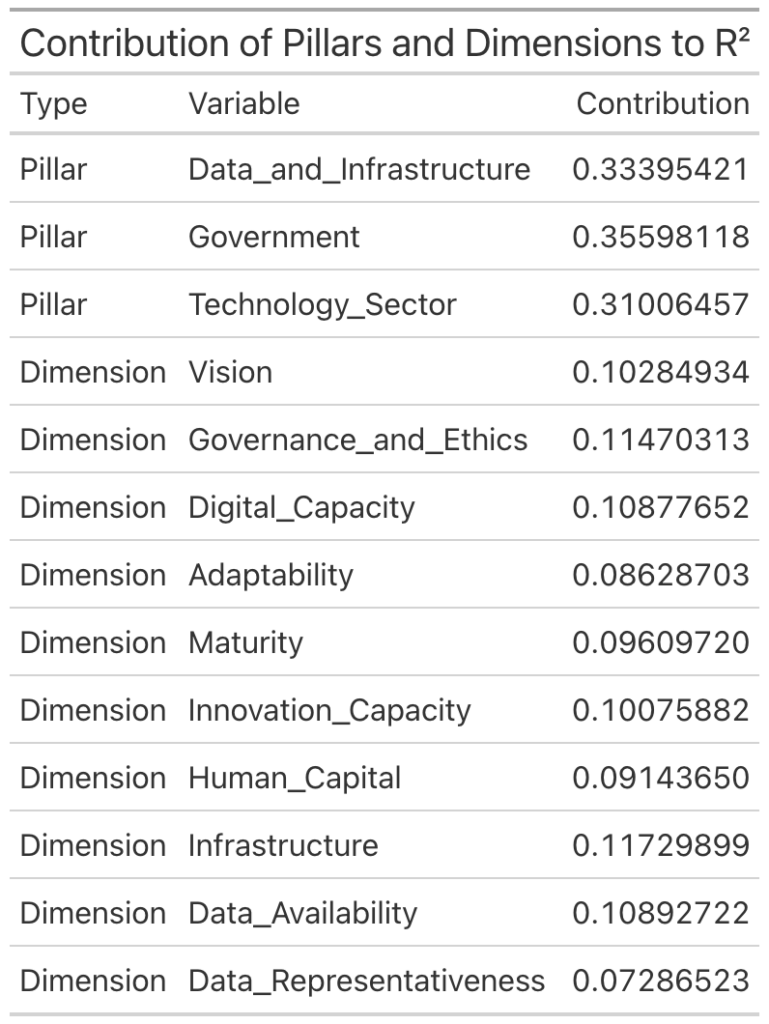Click the Data_Availability variable cell
This screenshot has width=769, height=1024.
(302, 913)
